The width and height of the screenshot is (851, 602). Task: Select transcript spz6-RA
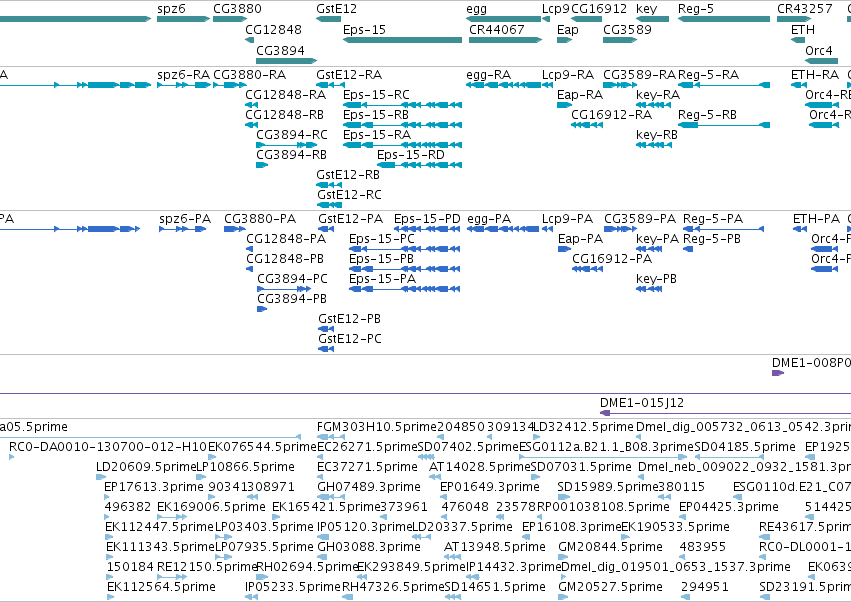pyautogui.click(x=183, y=85)
